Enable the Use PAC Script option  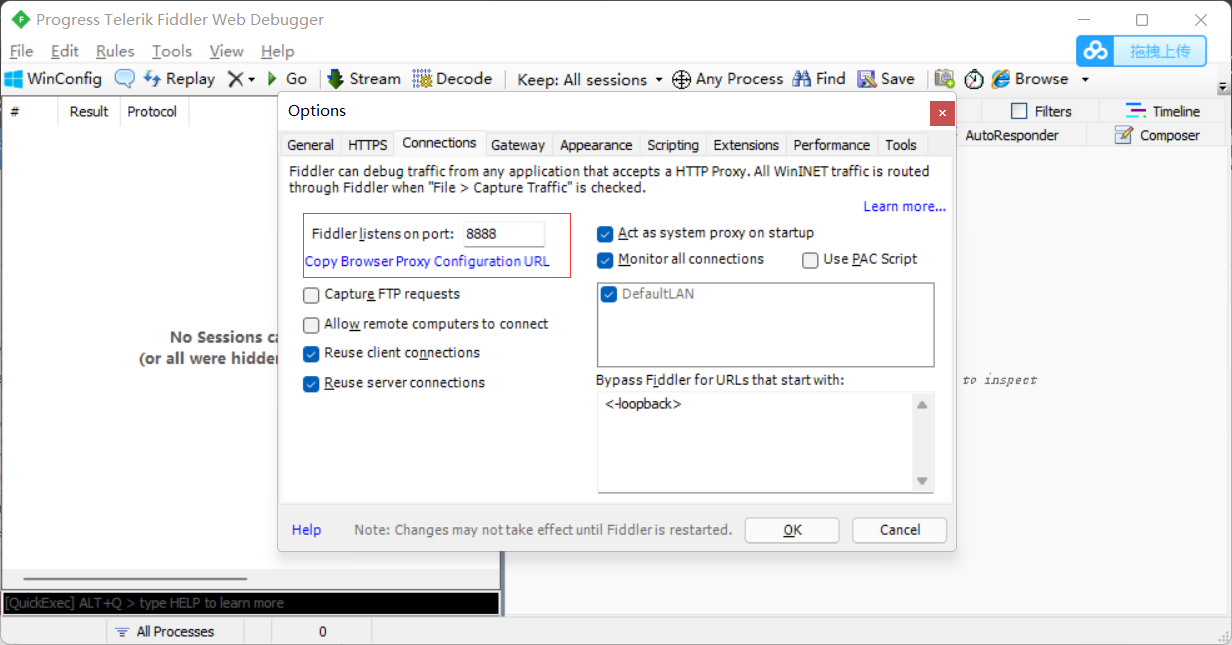811,260
